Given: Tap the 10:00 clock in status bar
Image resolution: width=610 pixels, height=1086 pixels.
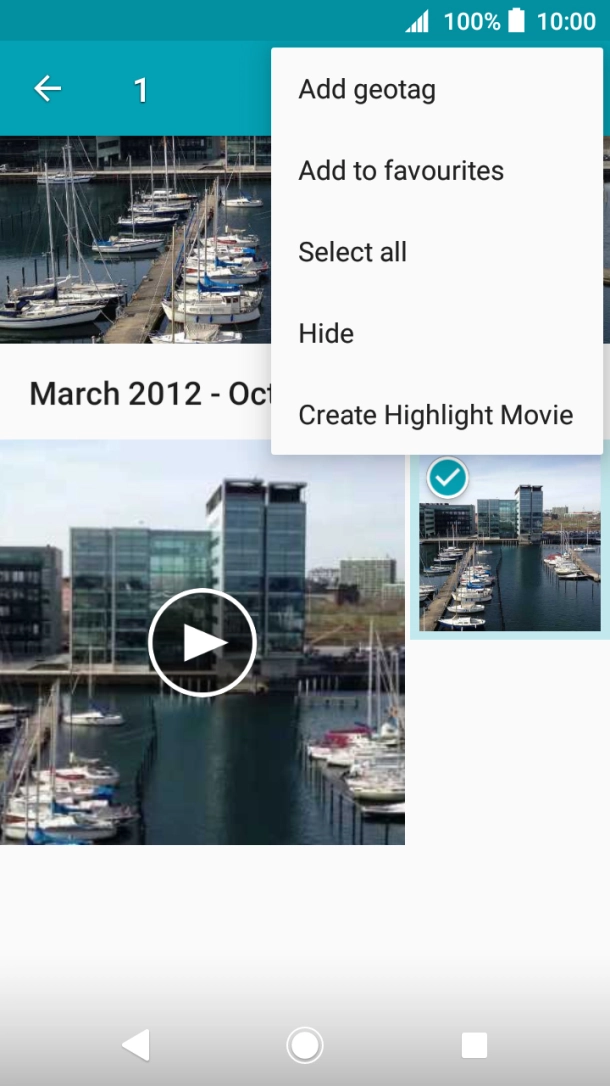Looking at the screenshot, I should [566, 21].
